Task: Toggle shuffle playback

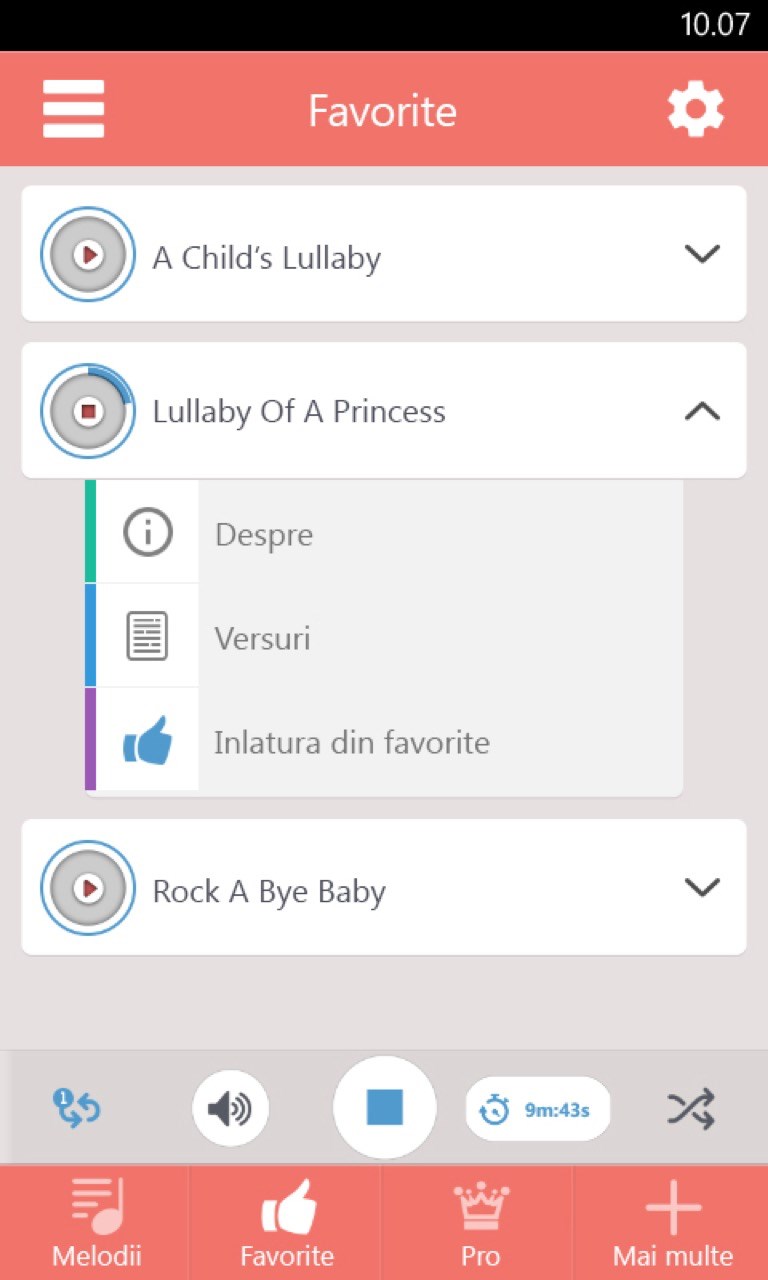Action: point(691,1108)
